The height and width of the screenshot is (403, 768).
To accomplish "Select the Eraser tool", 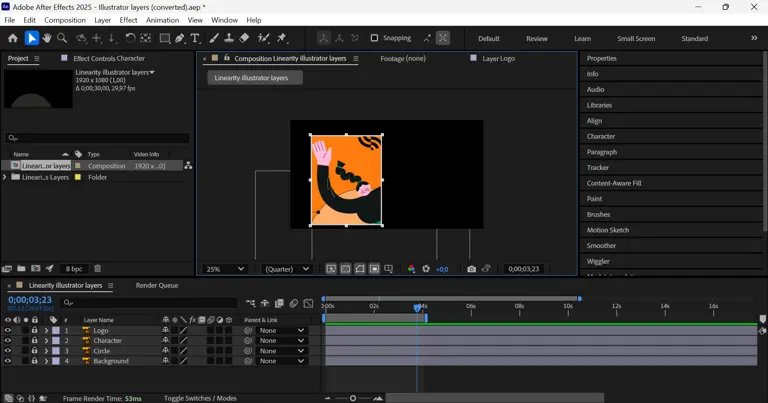I will pos(244,38).
